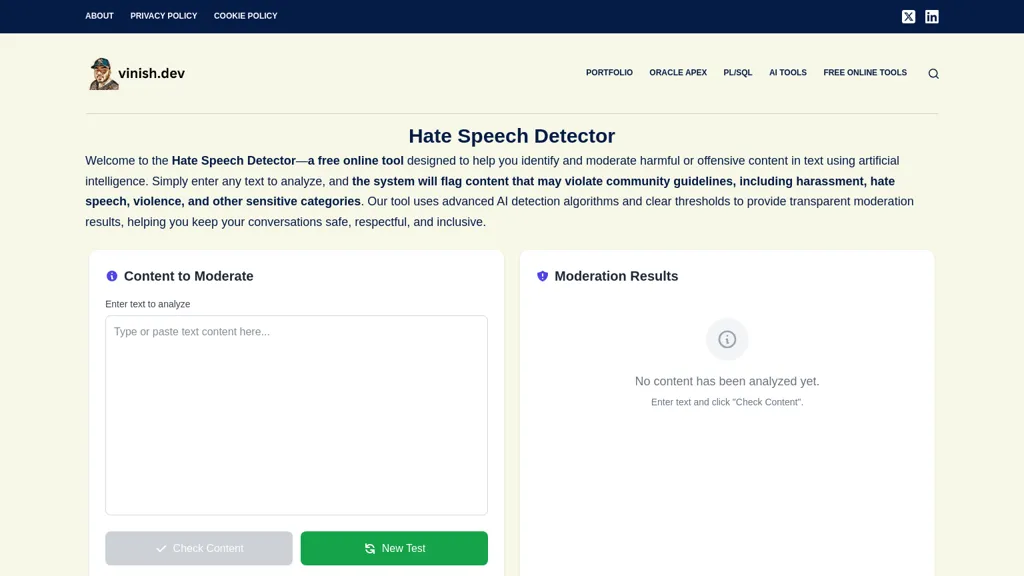Open the PL/SQL menu item

(x=737, y=72)
